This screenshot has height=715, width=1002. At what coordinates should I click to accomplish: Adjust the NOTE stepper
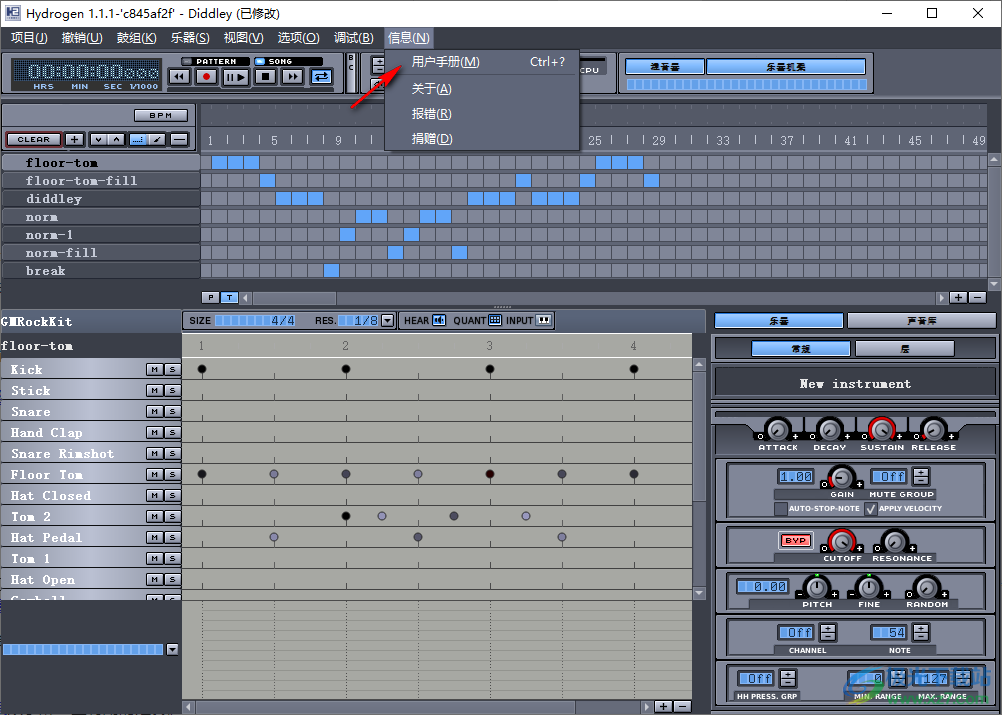921,633
